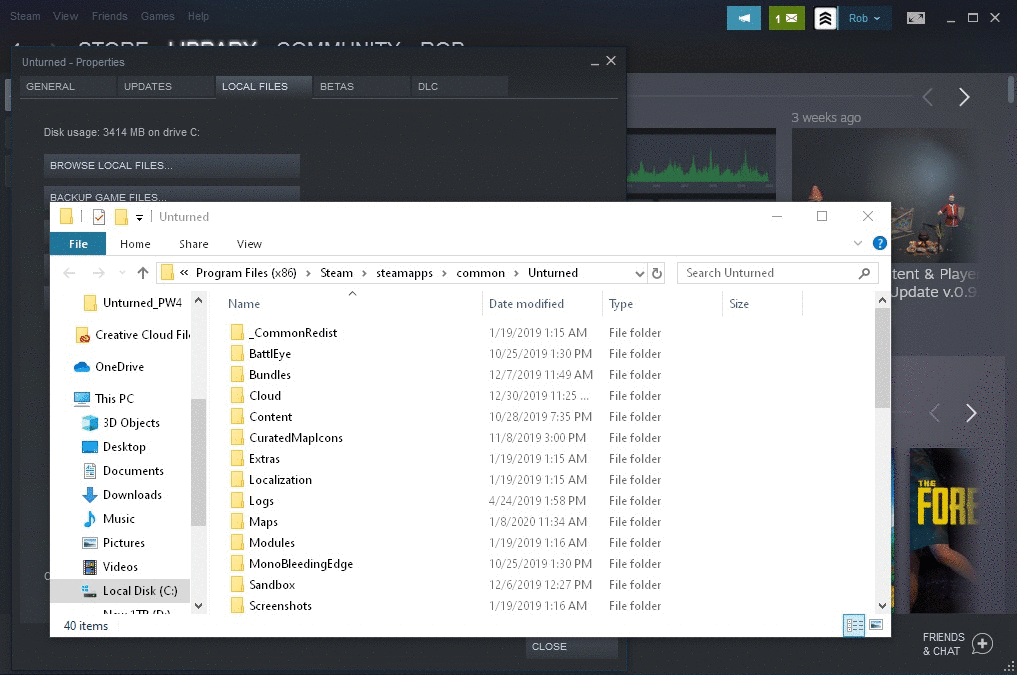Click the Friends & Chat plus icon

click(x=982, y=644)
